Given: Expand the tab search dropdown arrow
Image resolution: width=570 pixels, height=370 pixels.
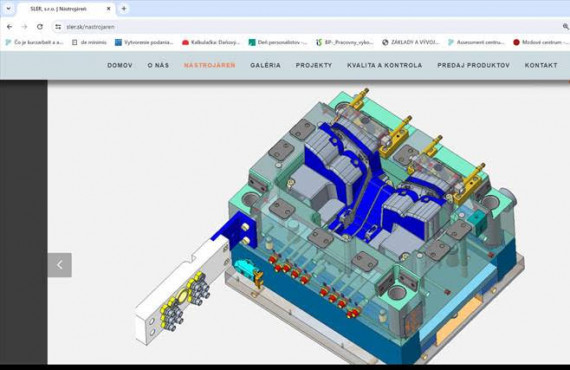Looking at the screenshot, I should [8, 8].
